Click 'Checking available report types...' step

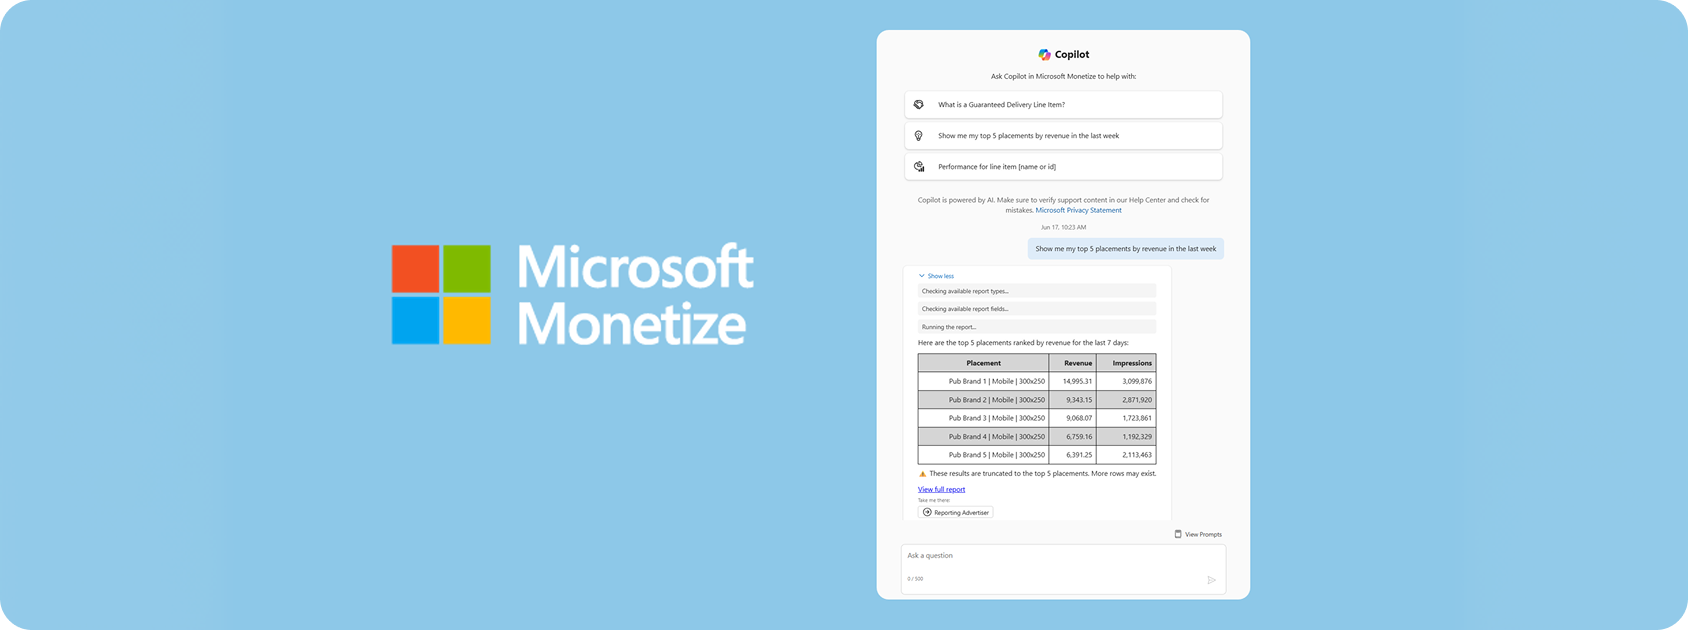tap(1037, 291)
